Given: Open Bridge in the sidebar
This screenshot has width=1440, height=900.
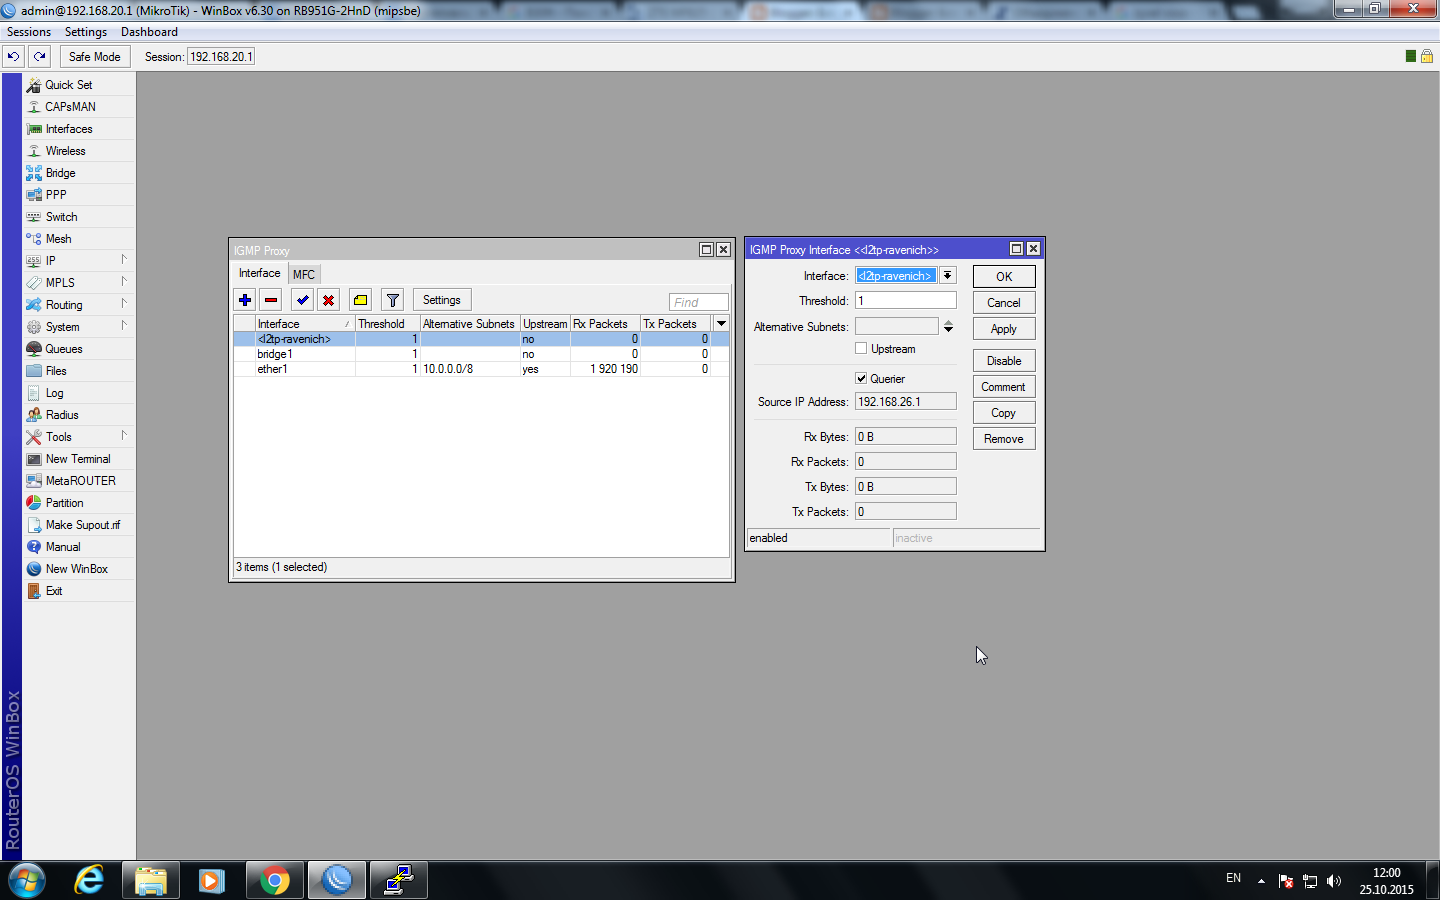Looking at the screenshot, I should pos(79,173).
